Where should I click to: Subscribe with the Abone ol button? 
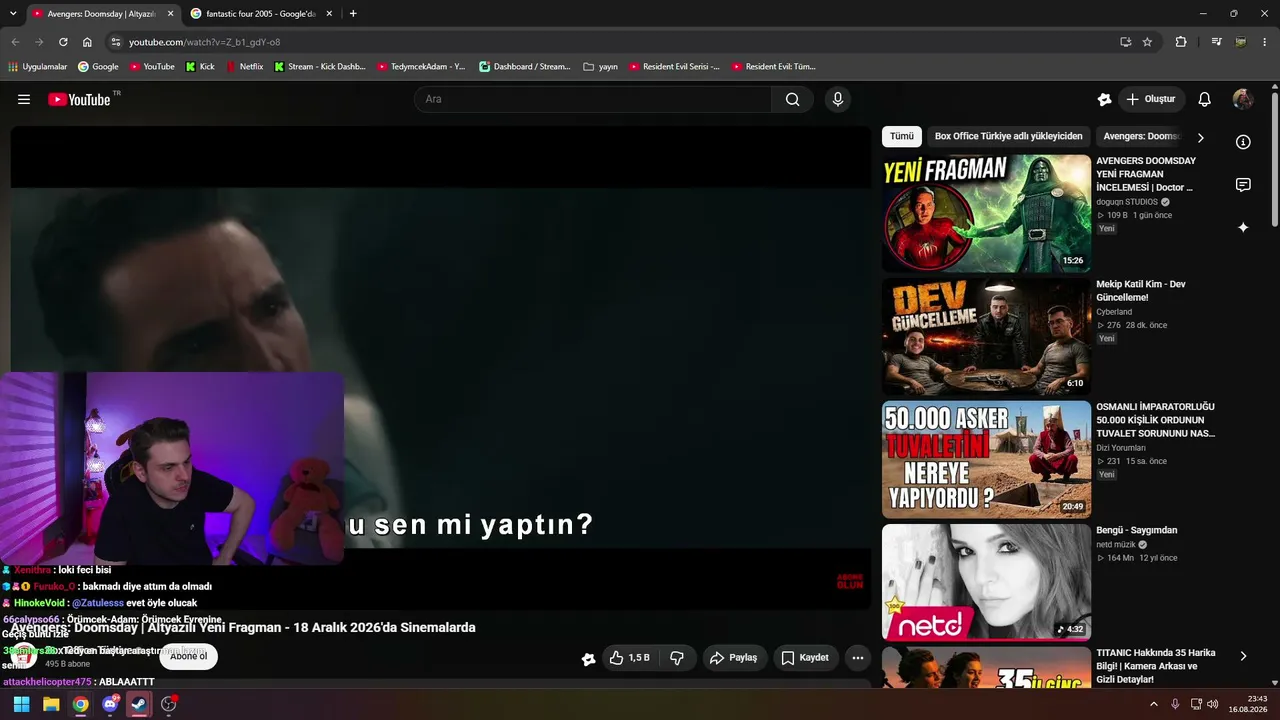click(x=188, y=657)
